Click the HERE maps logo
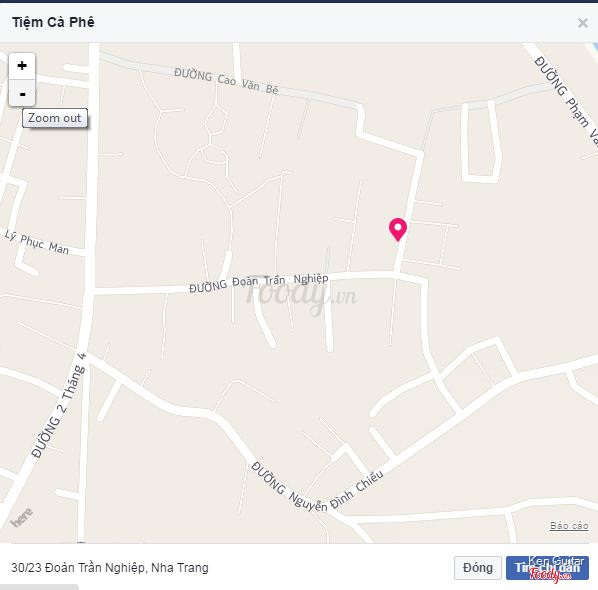The image size is (598, 590). click(x=22, y=517)
